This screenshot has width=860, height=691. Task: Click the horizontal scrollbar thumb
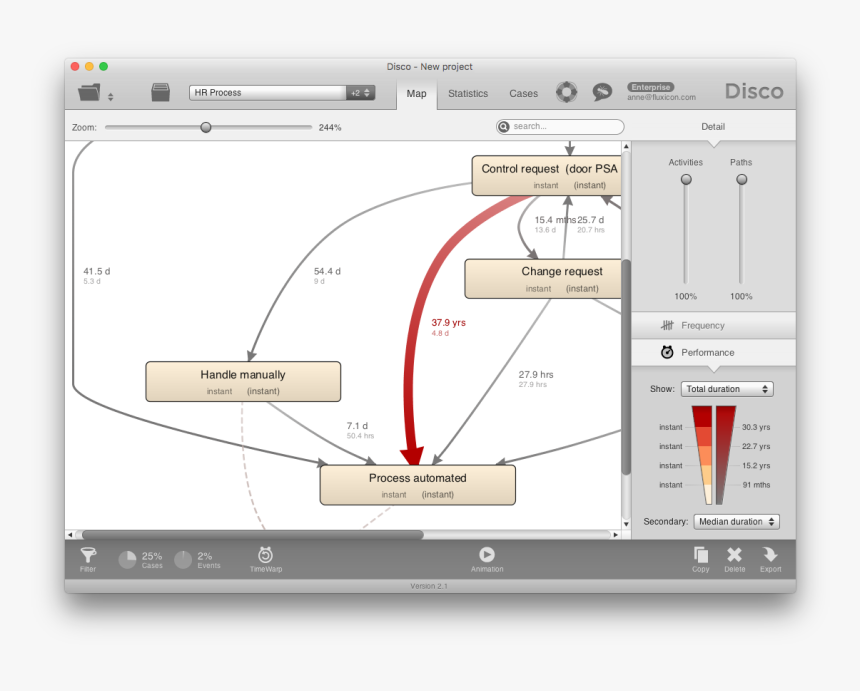tap(253, 534)
